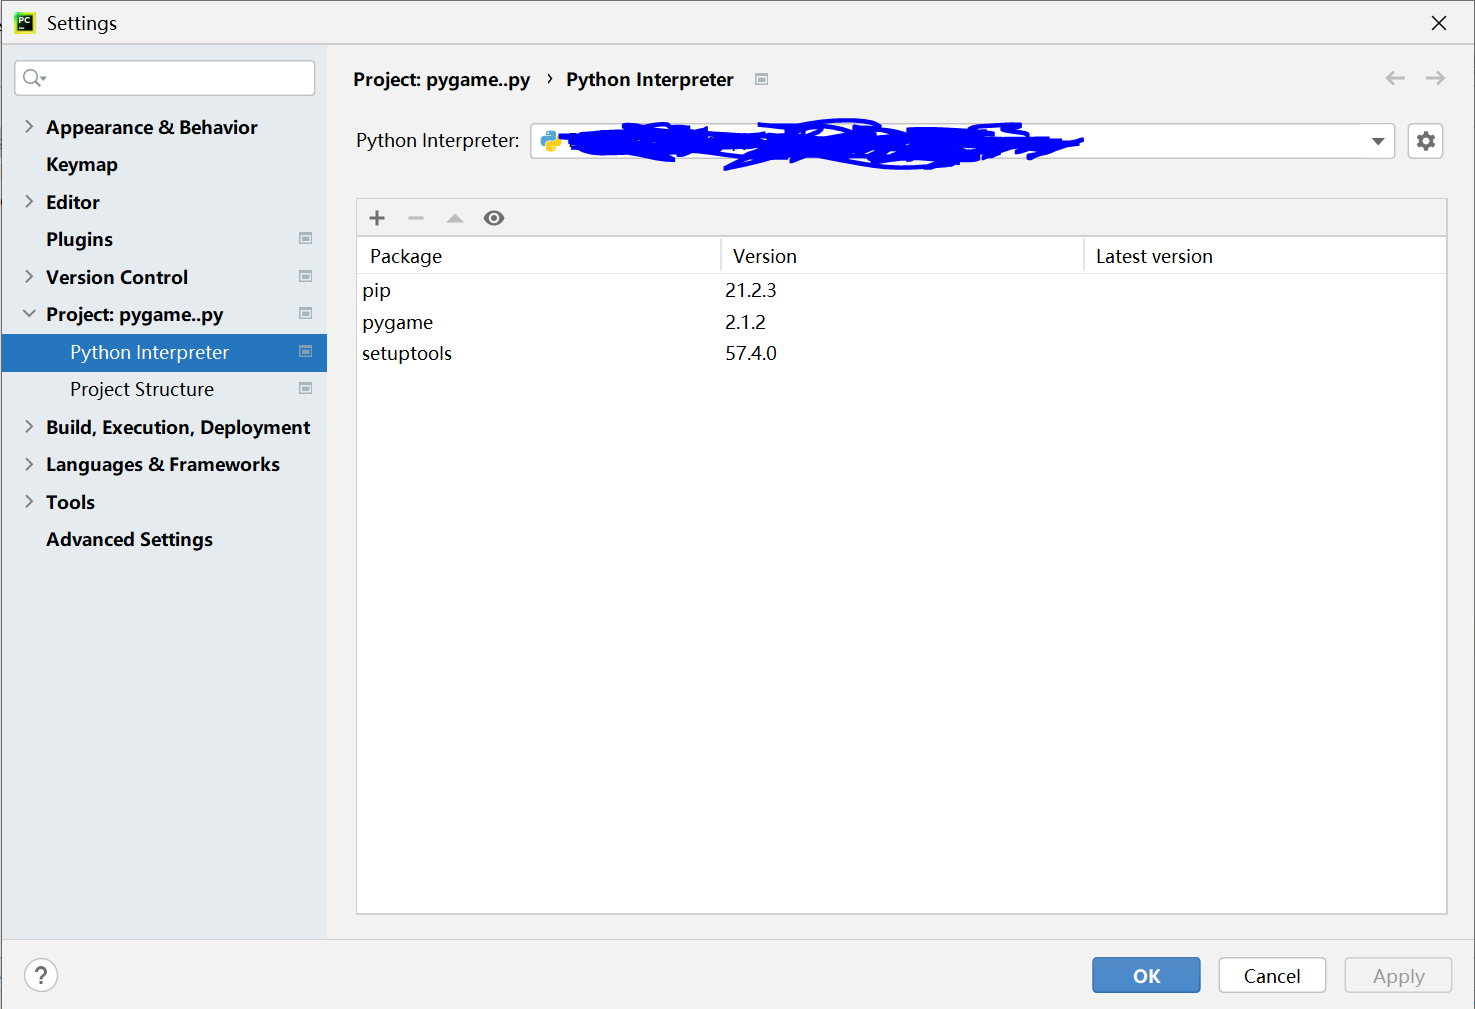Click the help question mark icon
The height and width of the screenshot is (1009, 1475).
(41, 975)
